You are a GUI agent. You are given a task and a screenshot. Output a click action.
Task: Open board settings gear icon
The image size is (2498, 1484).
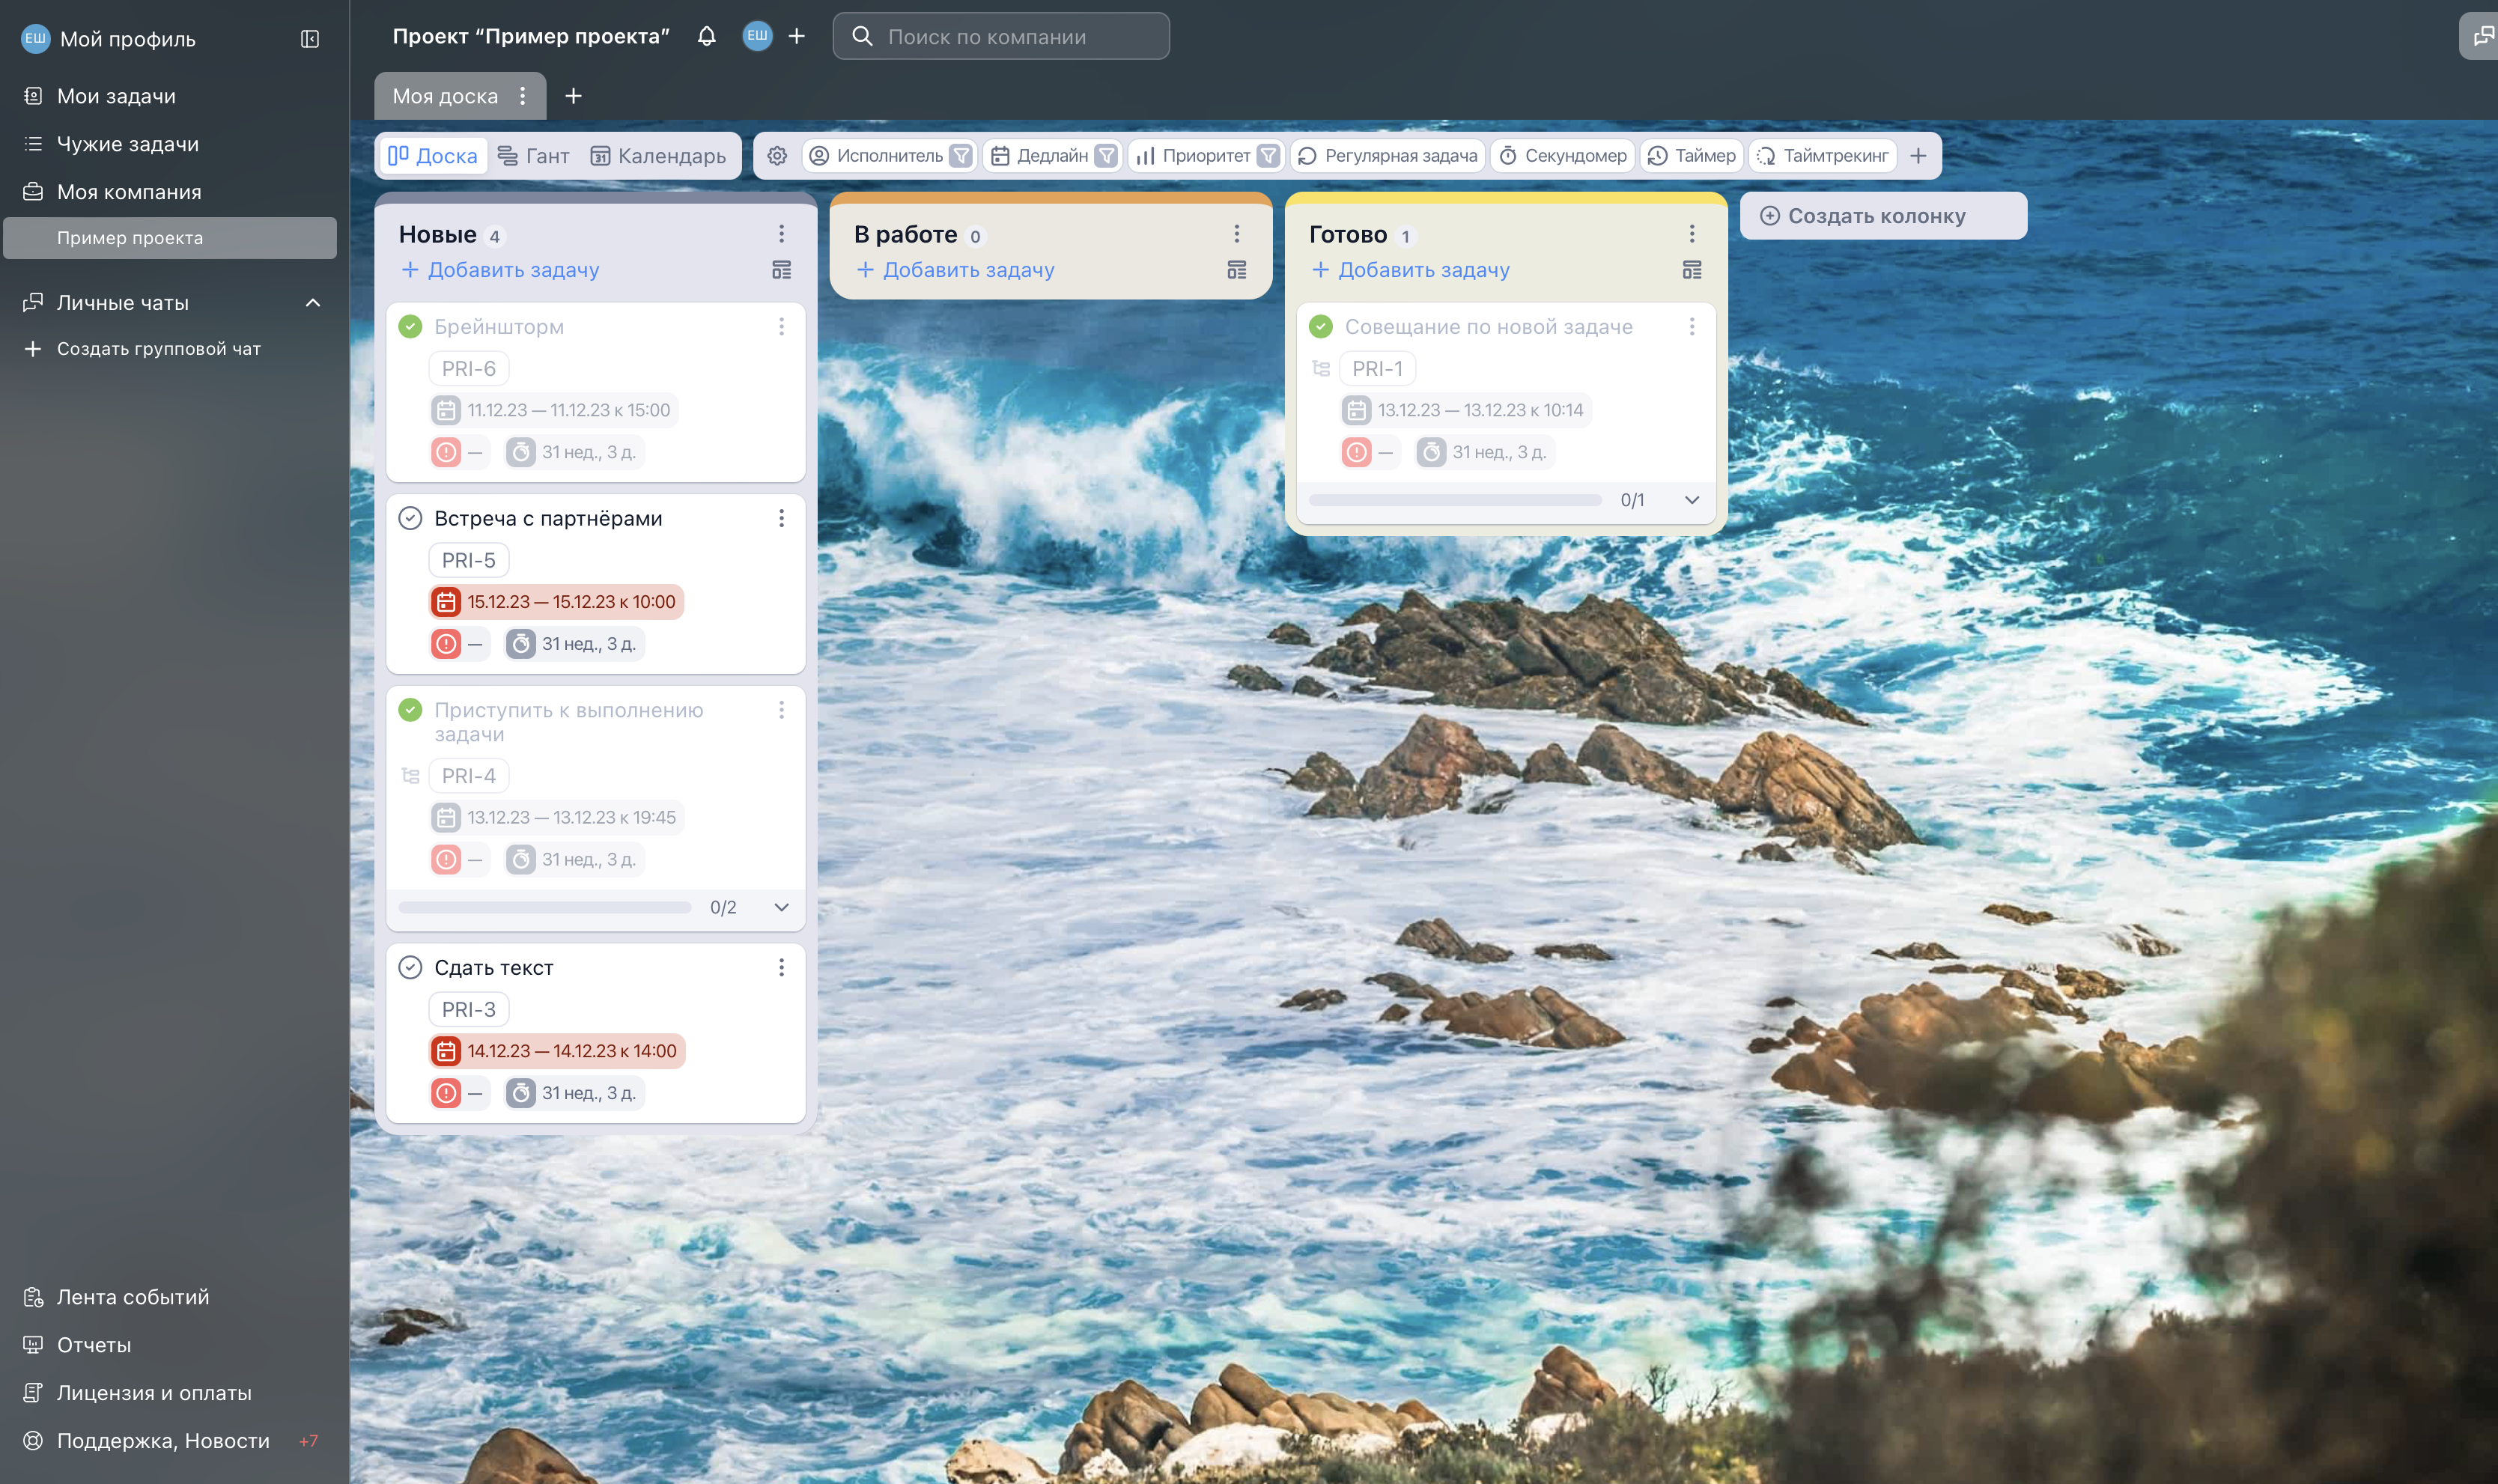(777, 156)
